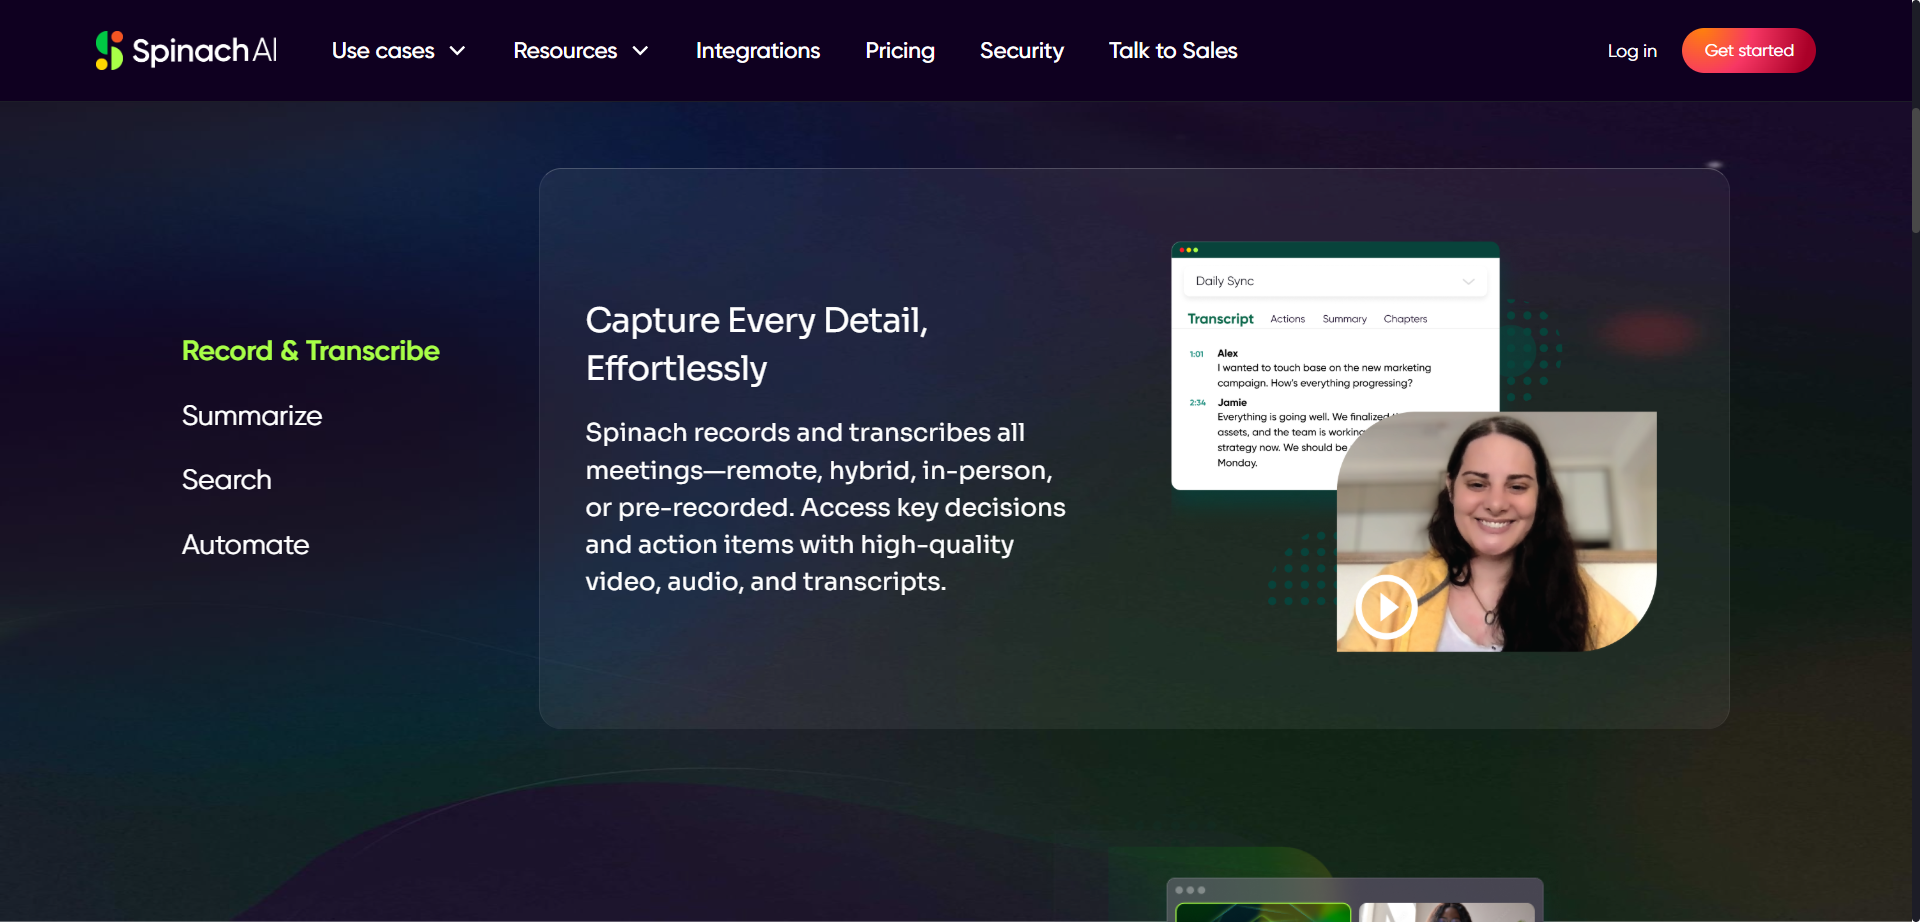The height and width of the screenshot is (922, 1920).
Task: Click the Log in link
Action: coord(1632,51)
